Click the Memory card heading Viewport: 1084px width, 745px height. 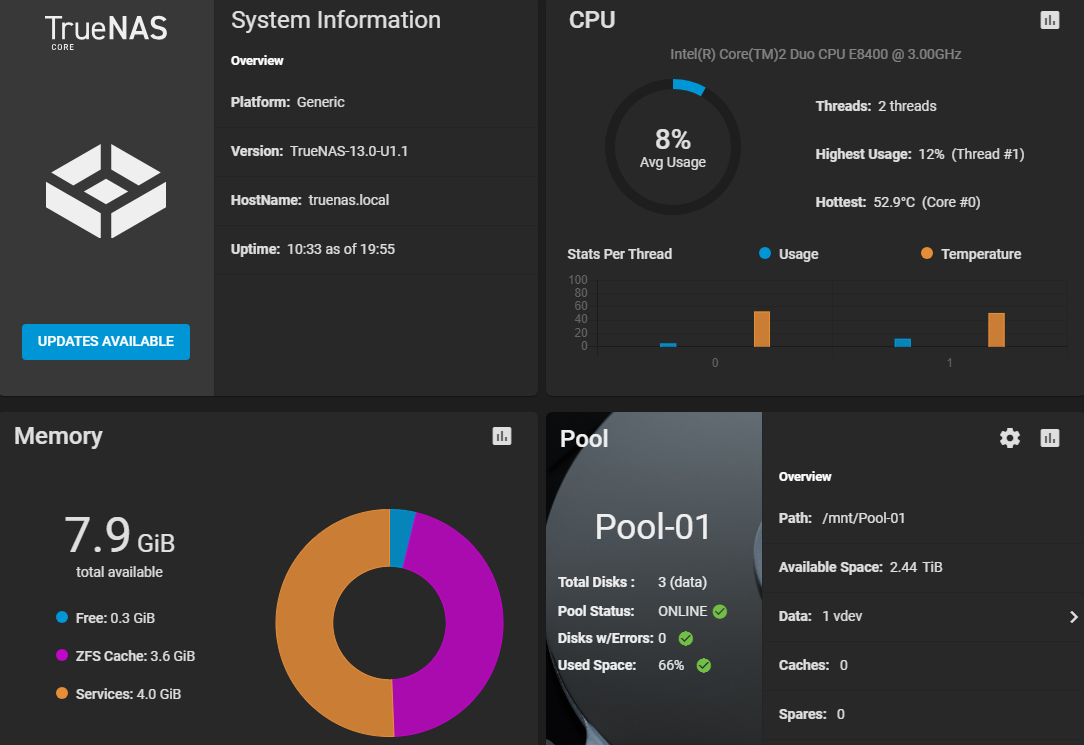click(x=58, y=436)
